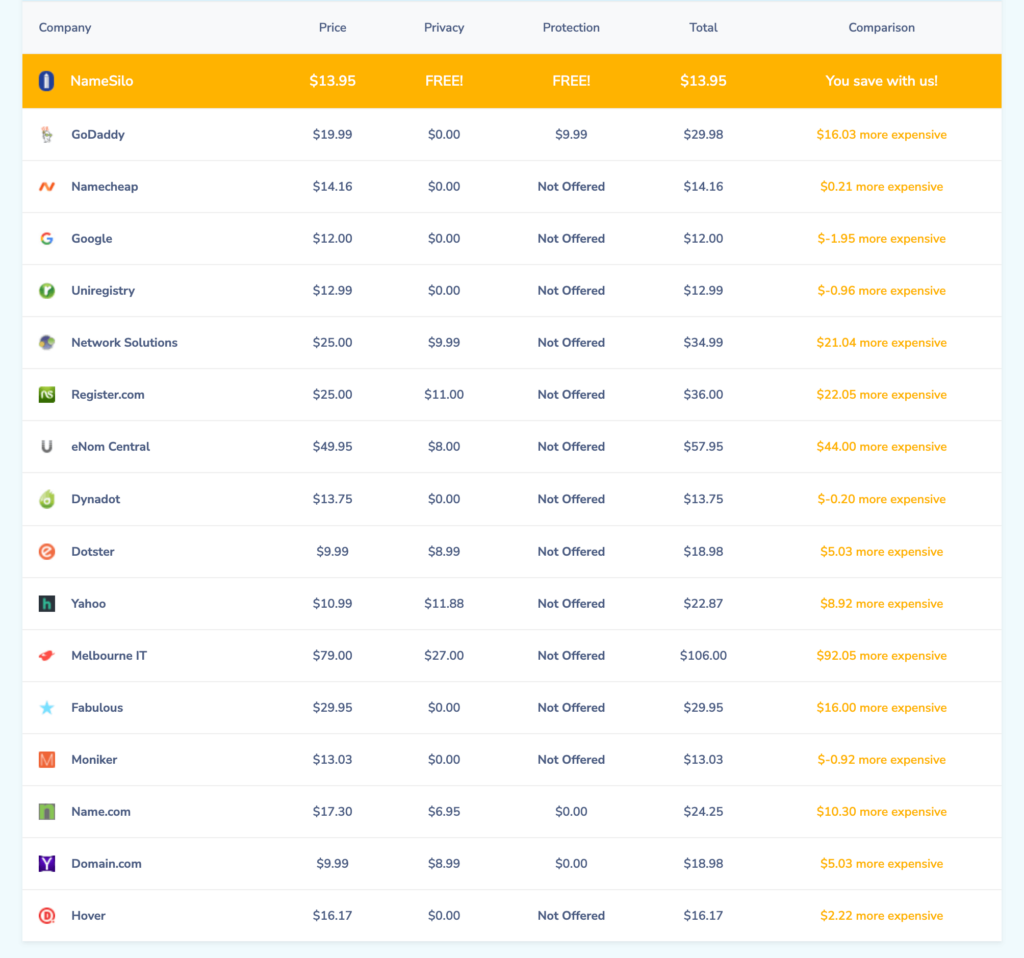The height and width of the screenshot is (958, 1024).
Task: Click eNom Central's $49.95 price
Action: click(x=332, y=447)
